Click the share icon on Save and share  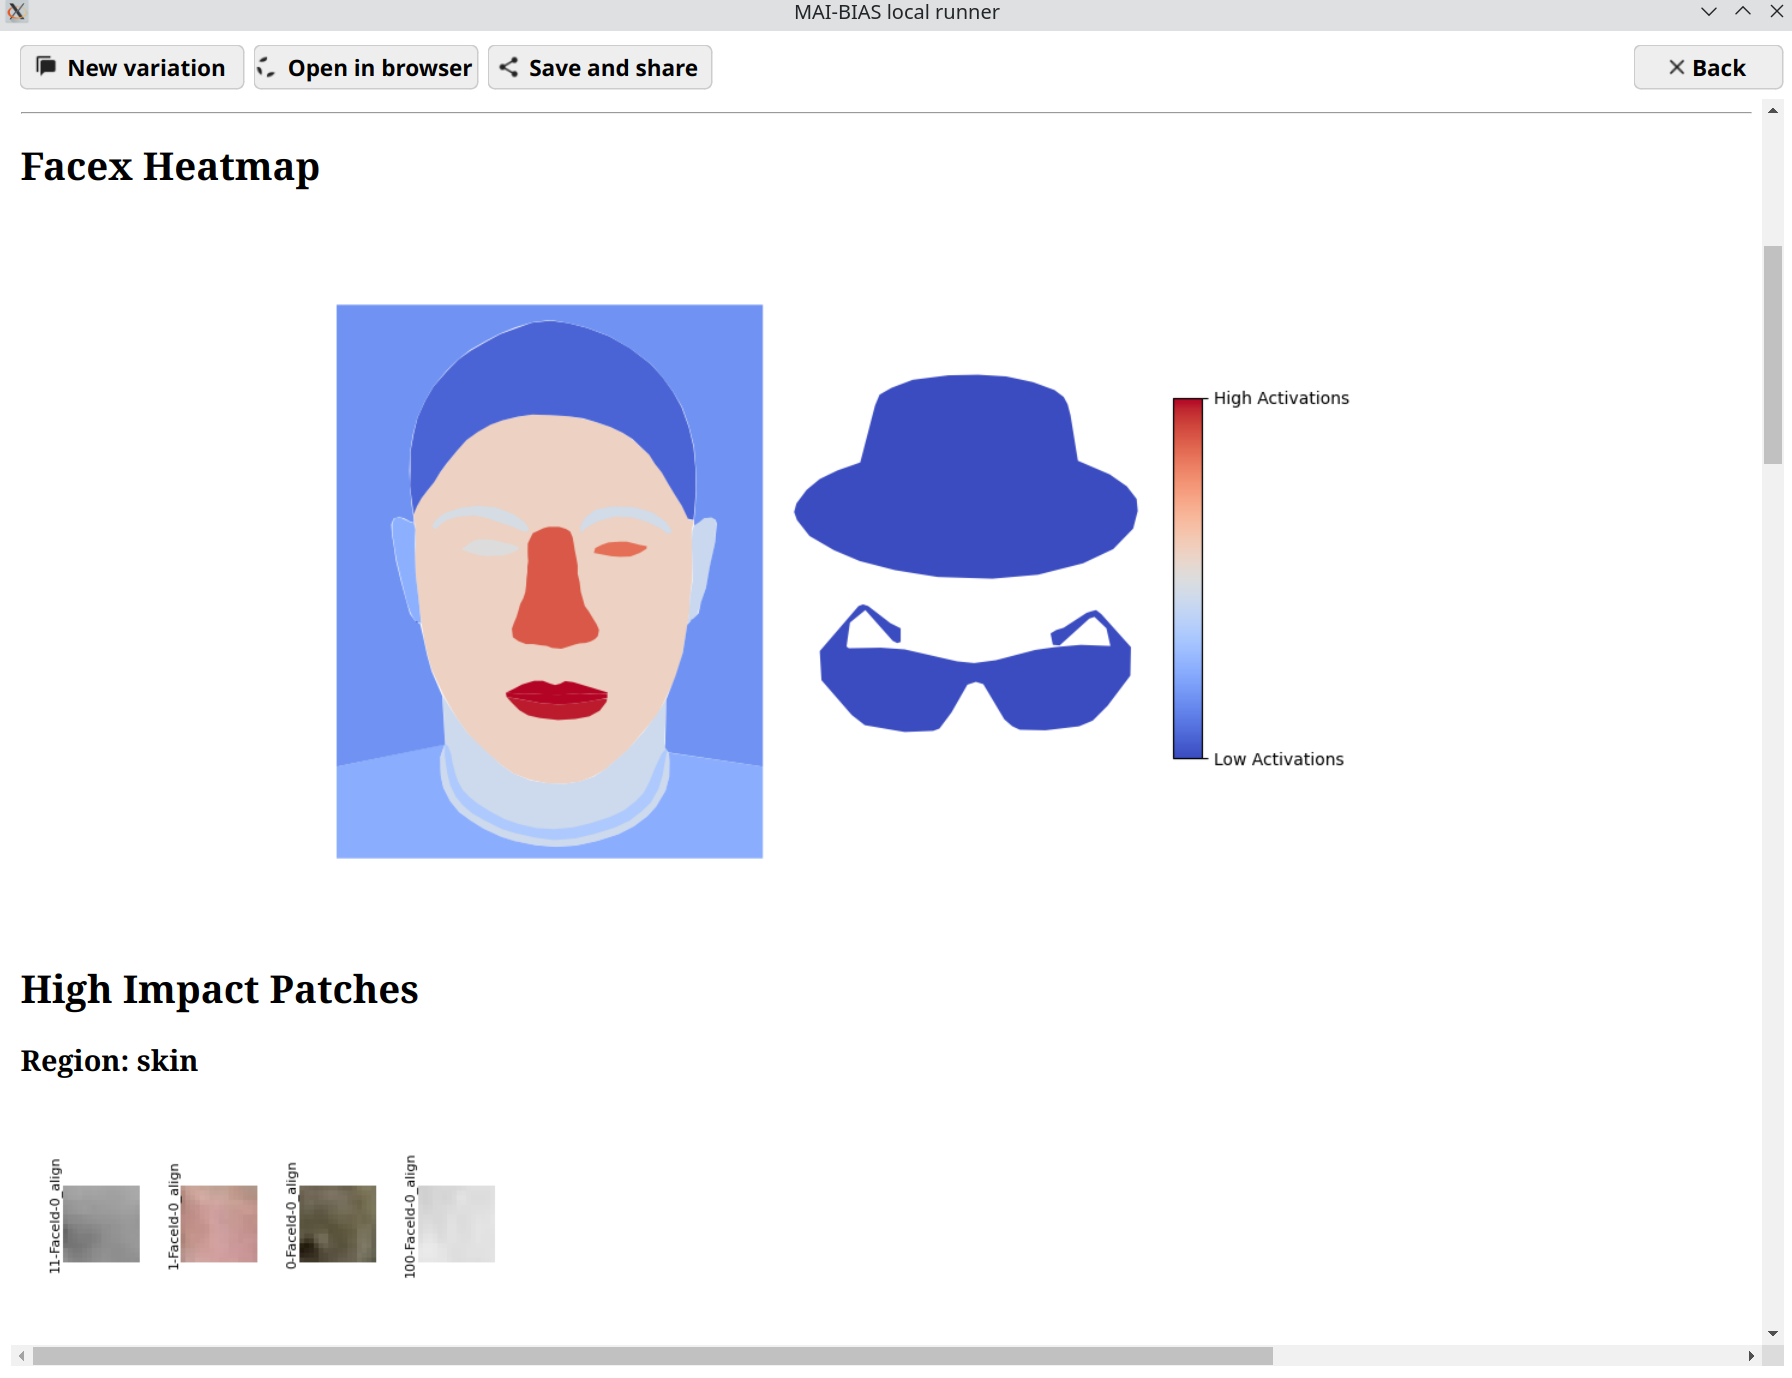pyautogui.click(x=508, y=67)
